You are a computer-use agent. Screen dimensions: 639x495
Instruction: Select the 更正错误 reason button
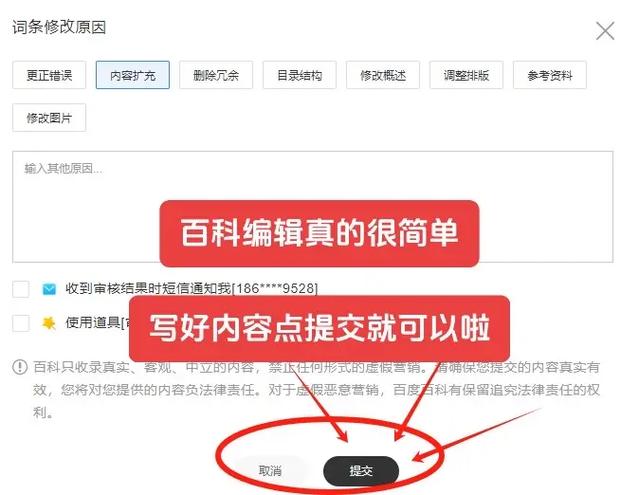pyautogui.click(x=49, y=75)
